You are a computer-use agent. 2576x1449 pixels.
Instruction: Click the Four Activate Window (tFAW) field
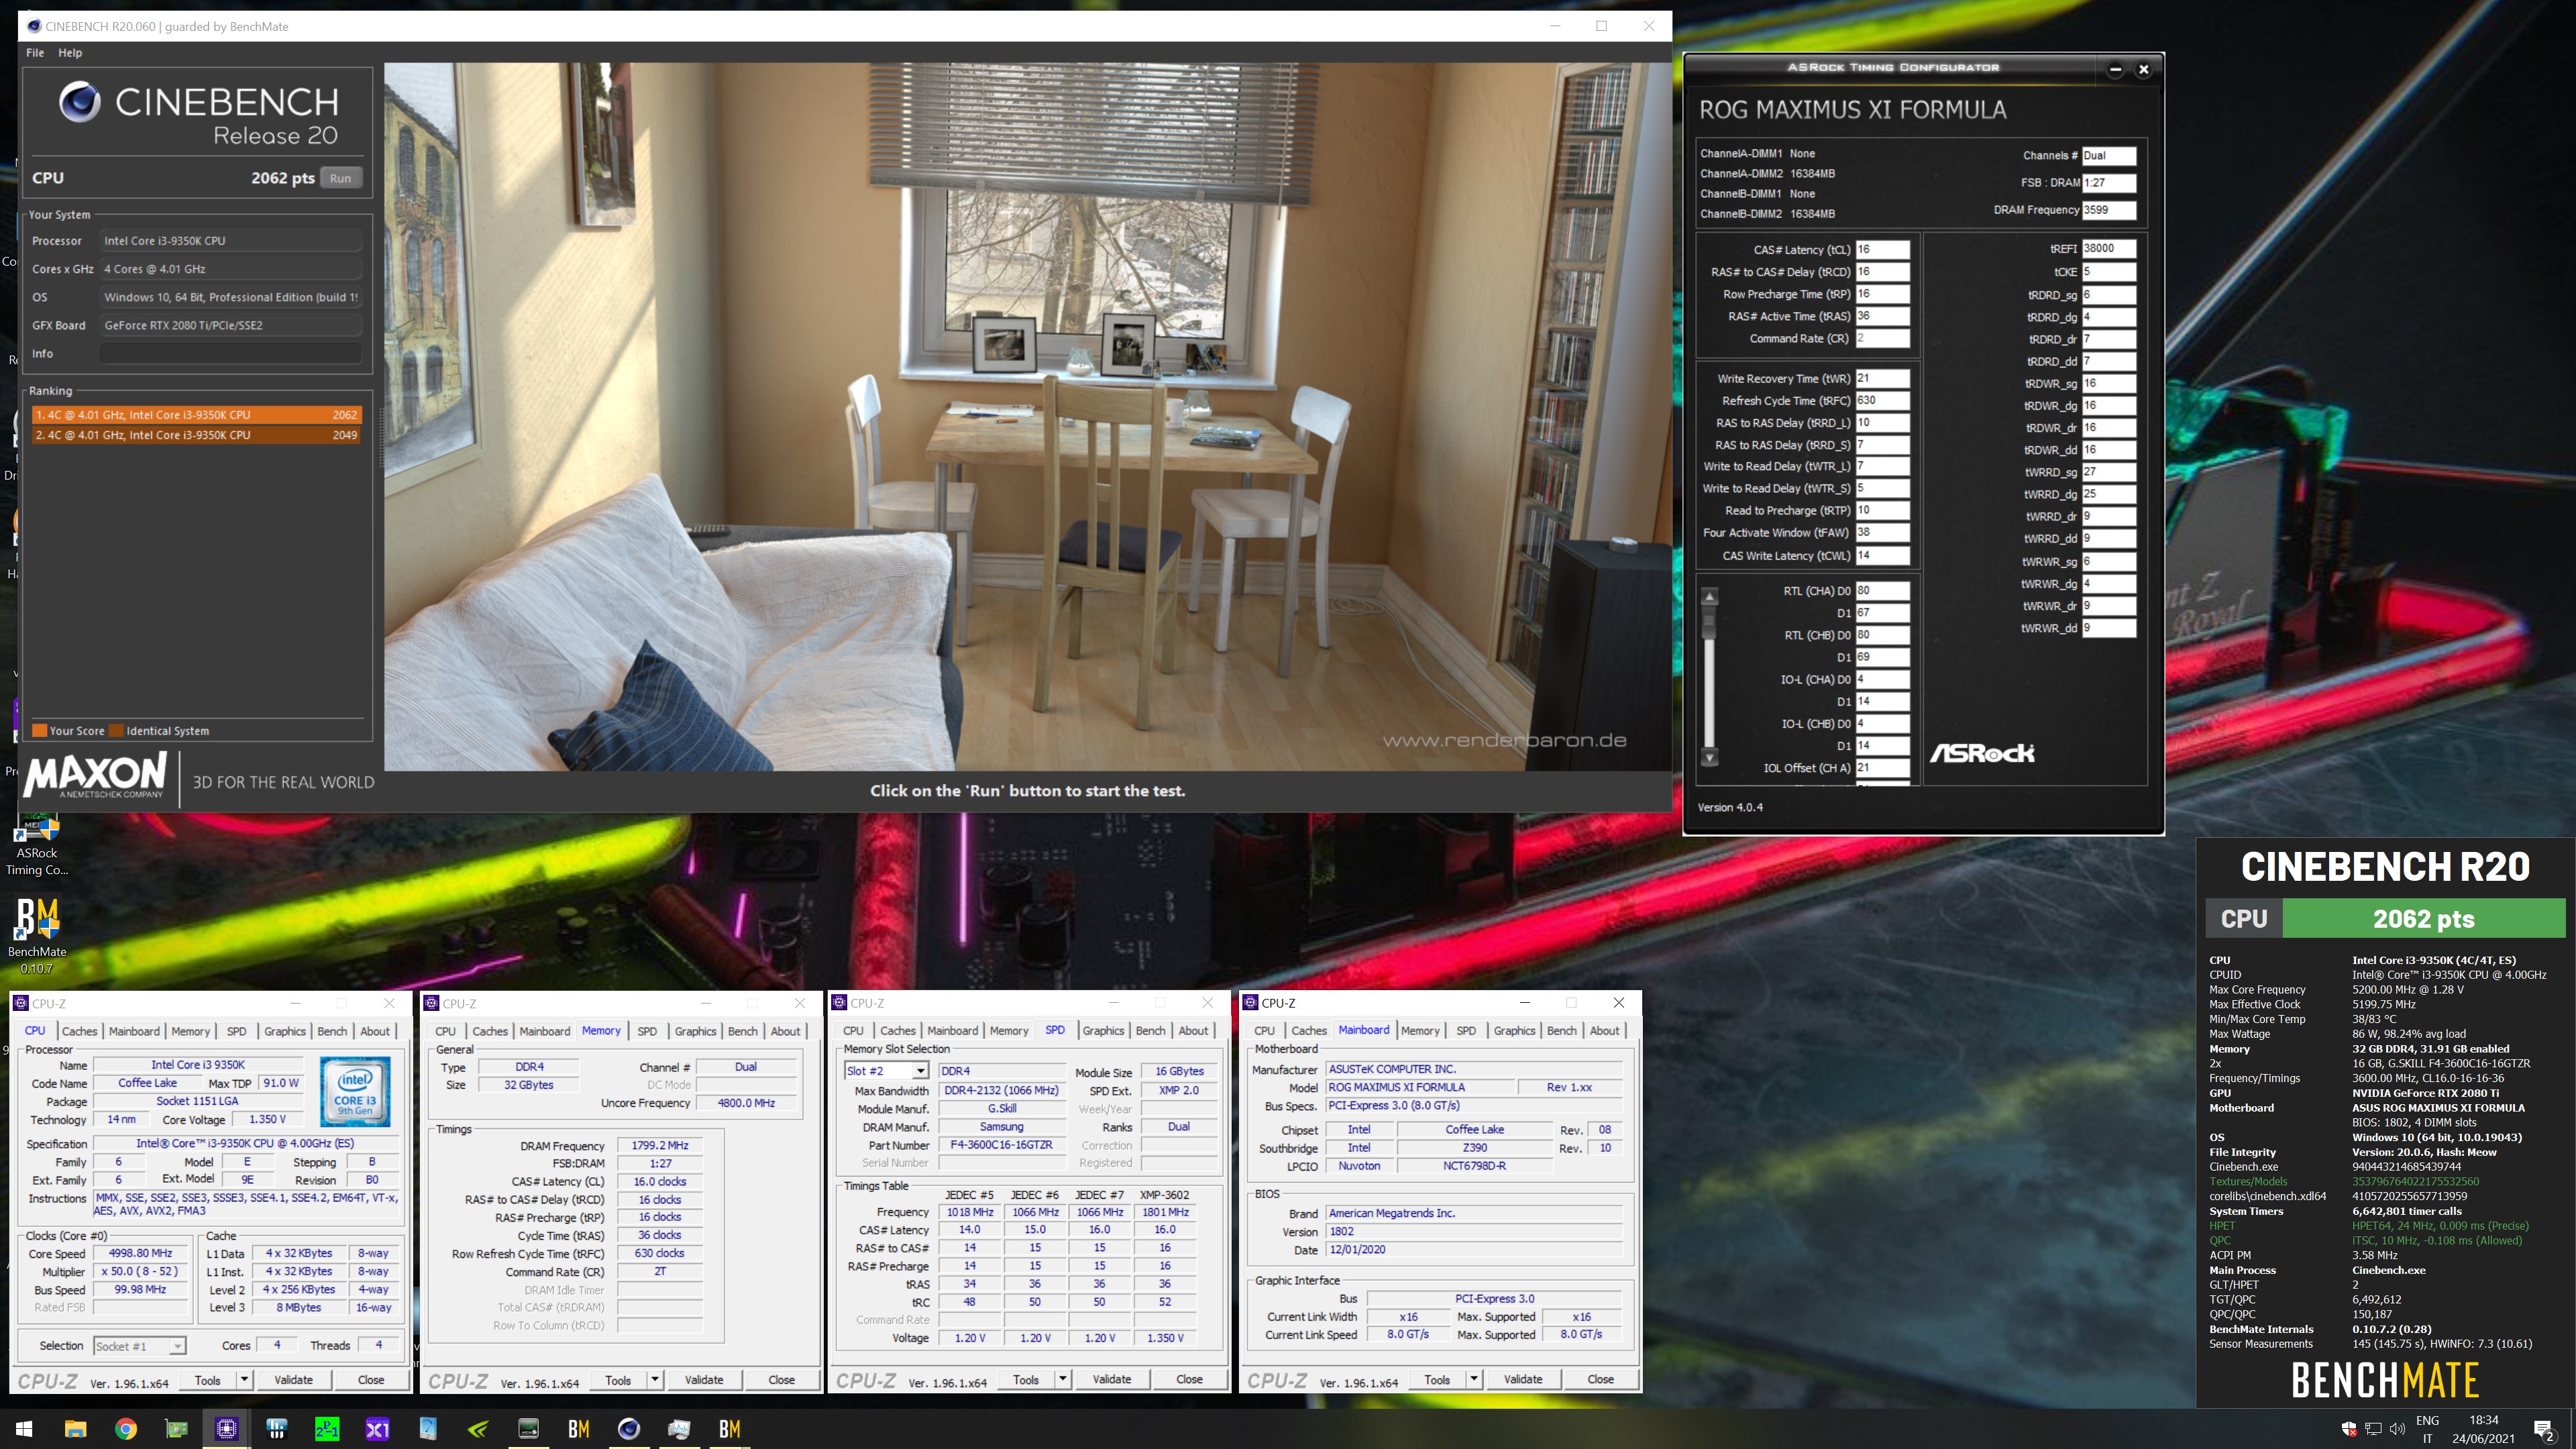pyautogui.click(x=1882, y=533)
